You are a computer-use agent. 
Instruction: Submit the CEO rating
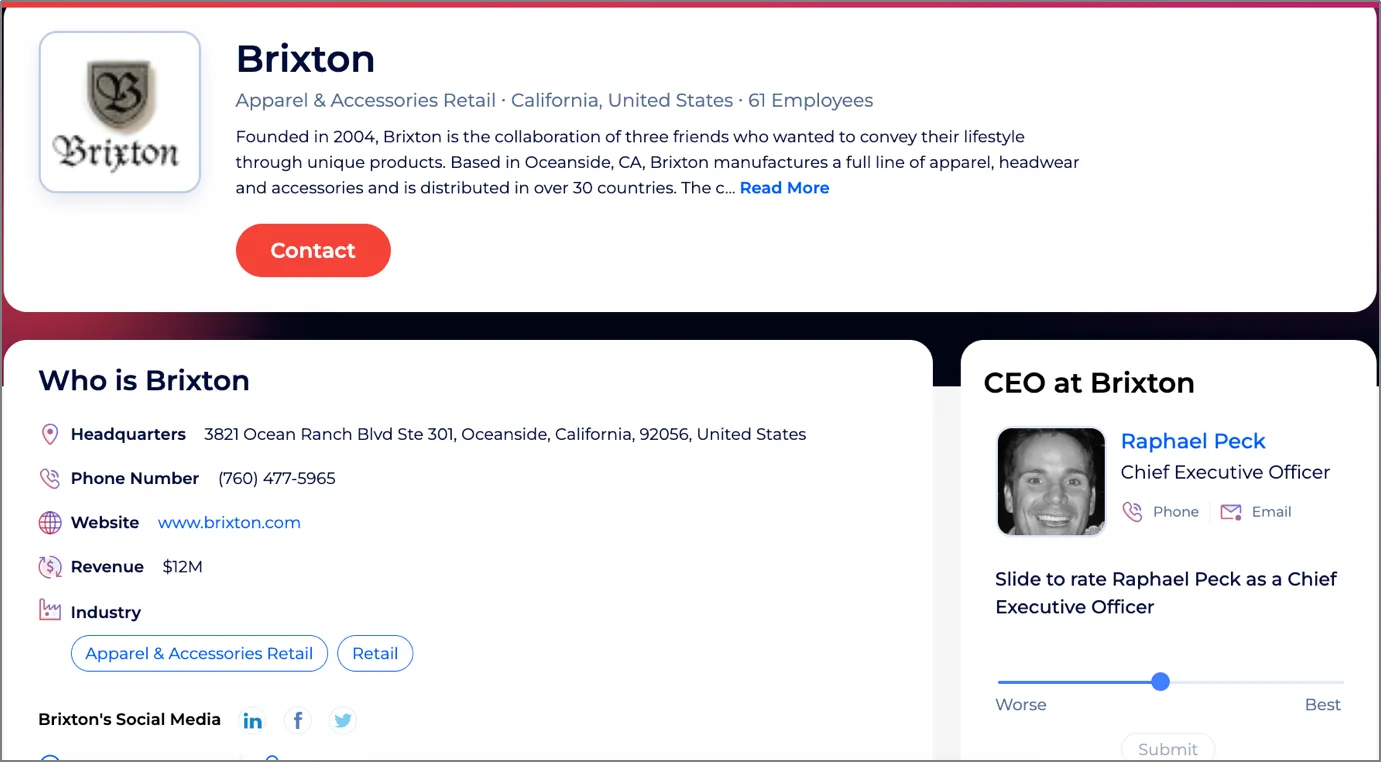coord(1168,749)
